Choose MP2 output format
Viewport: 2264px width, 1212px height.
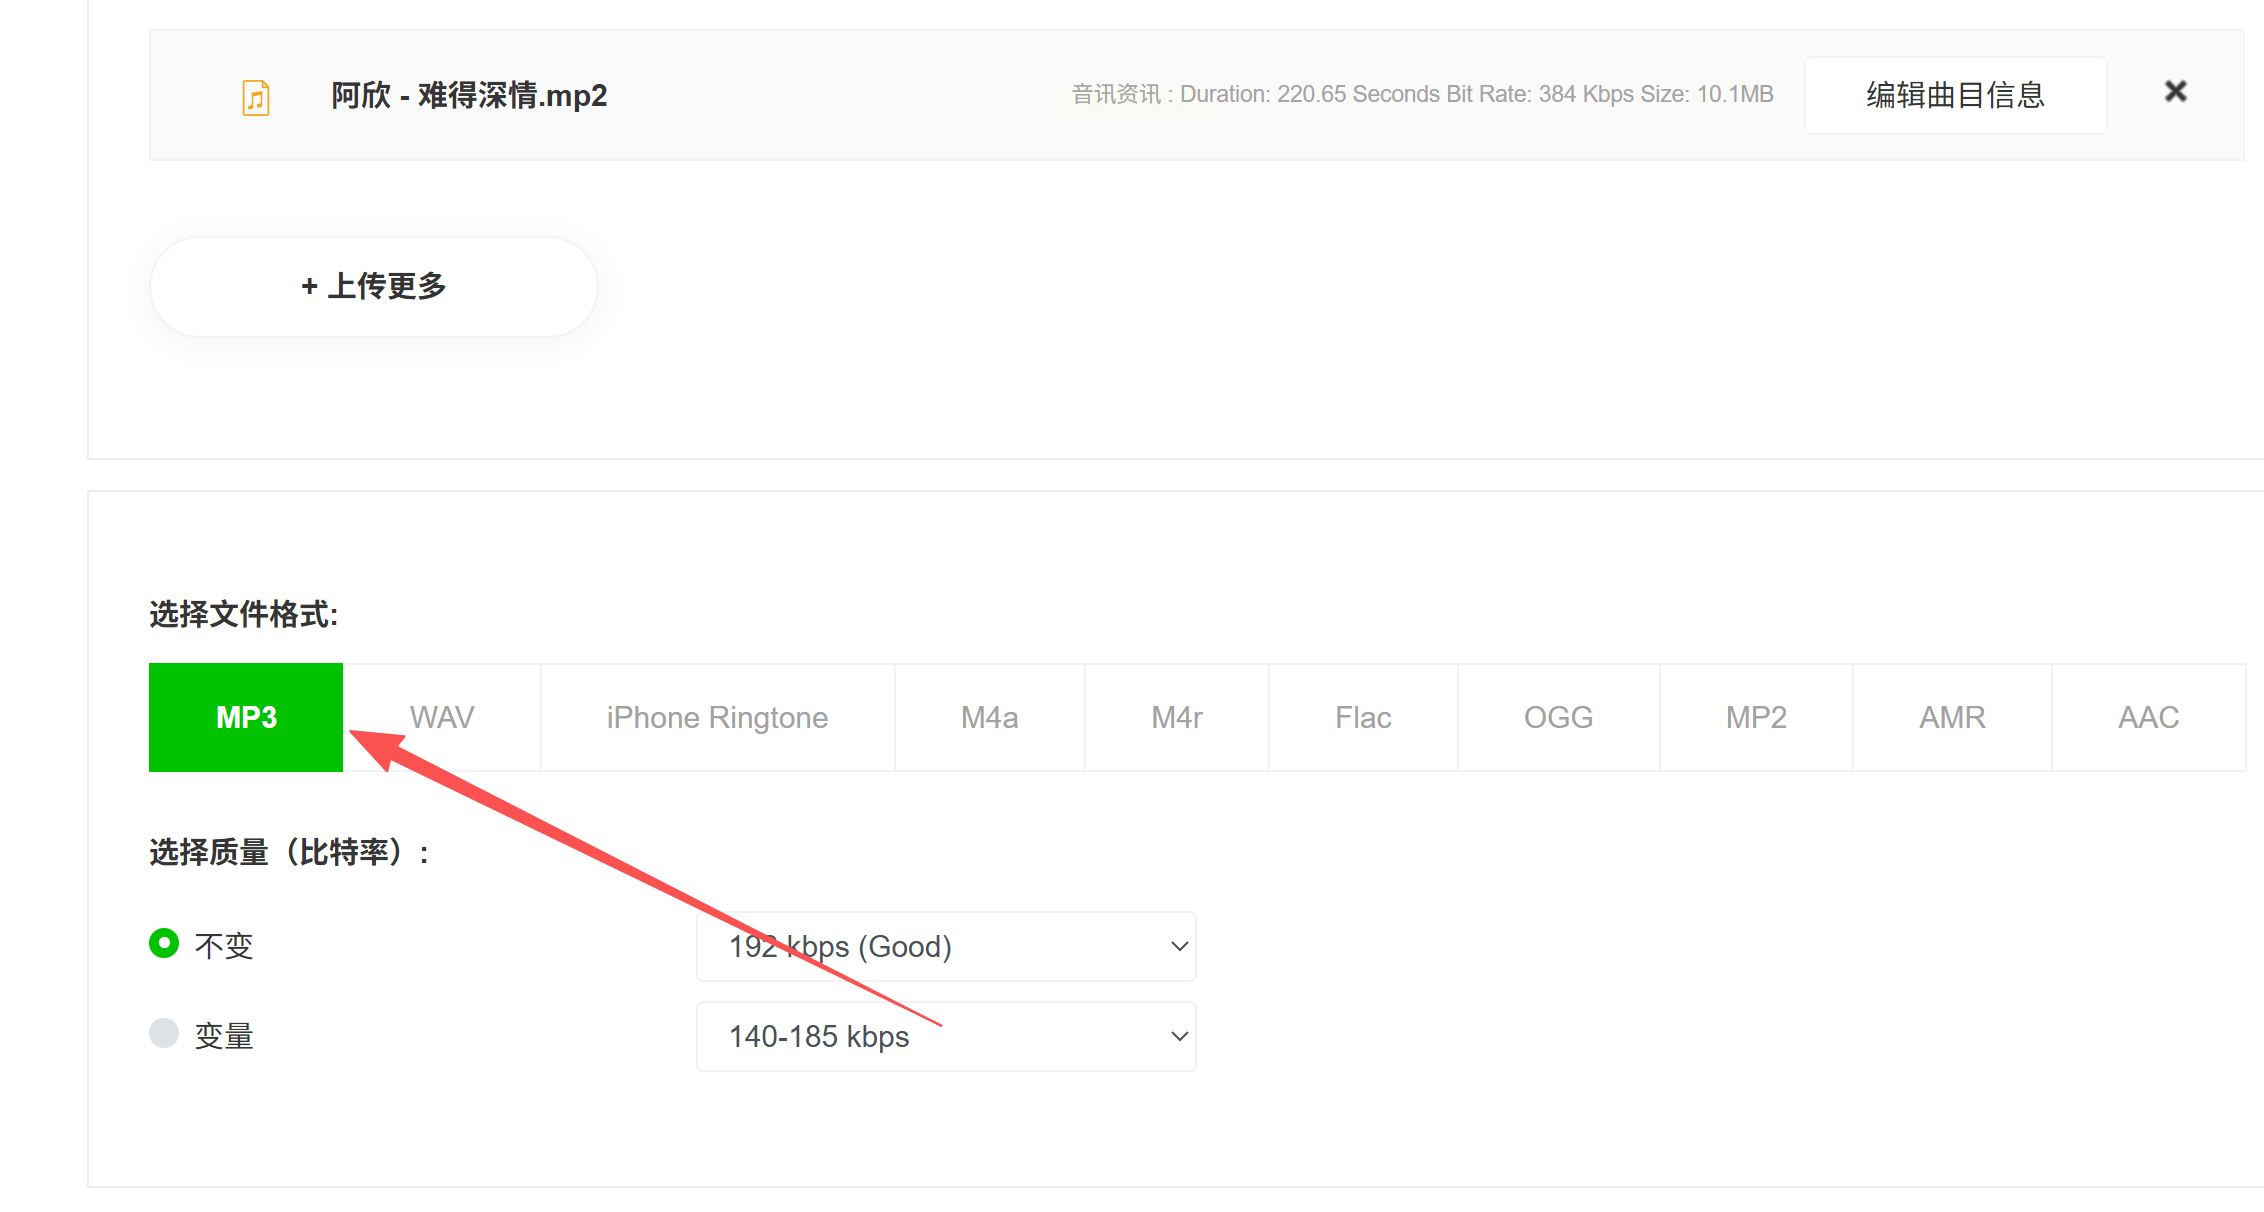[1756, 717]
